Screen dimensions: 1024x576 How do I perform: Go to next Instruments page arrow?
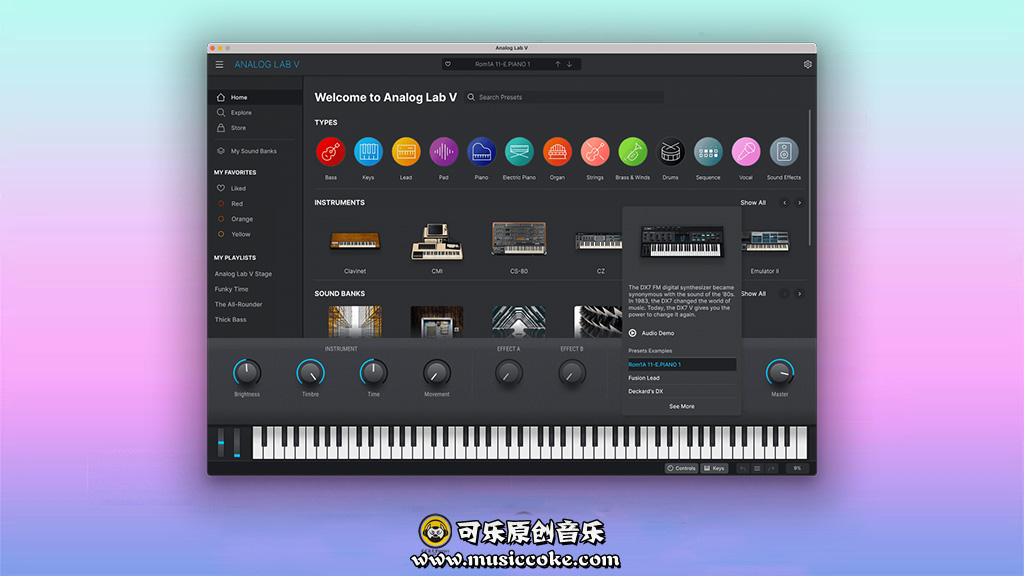coord(799,202)
